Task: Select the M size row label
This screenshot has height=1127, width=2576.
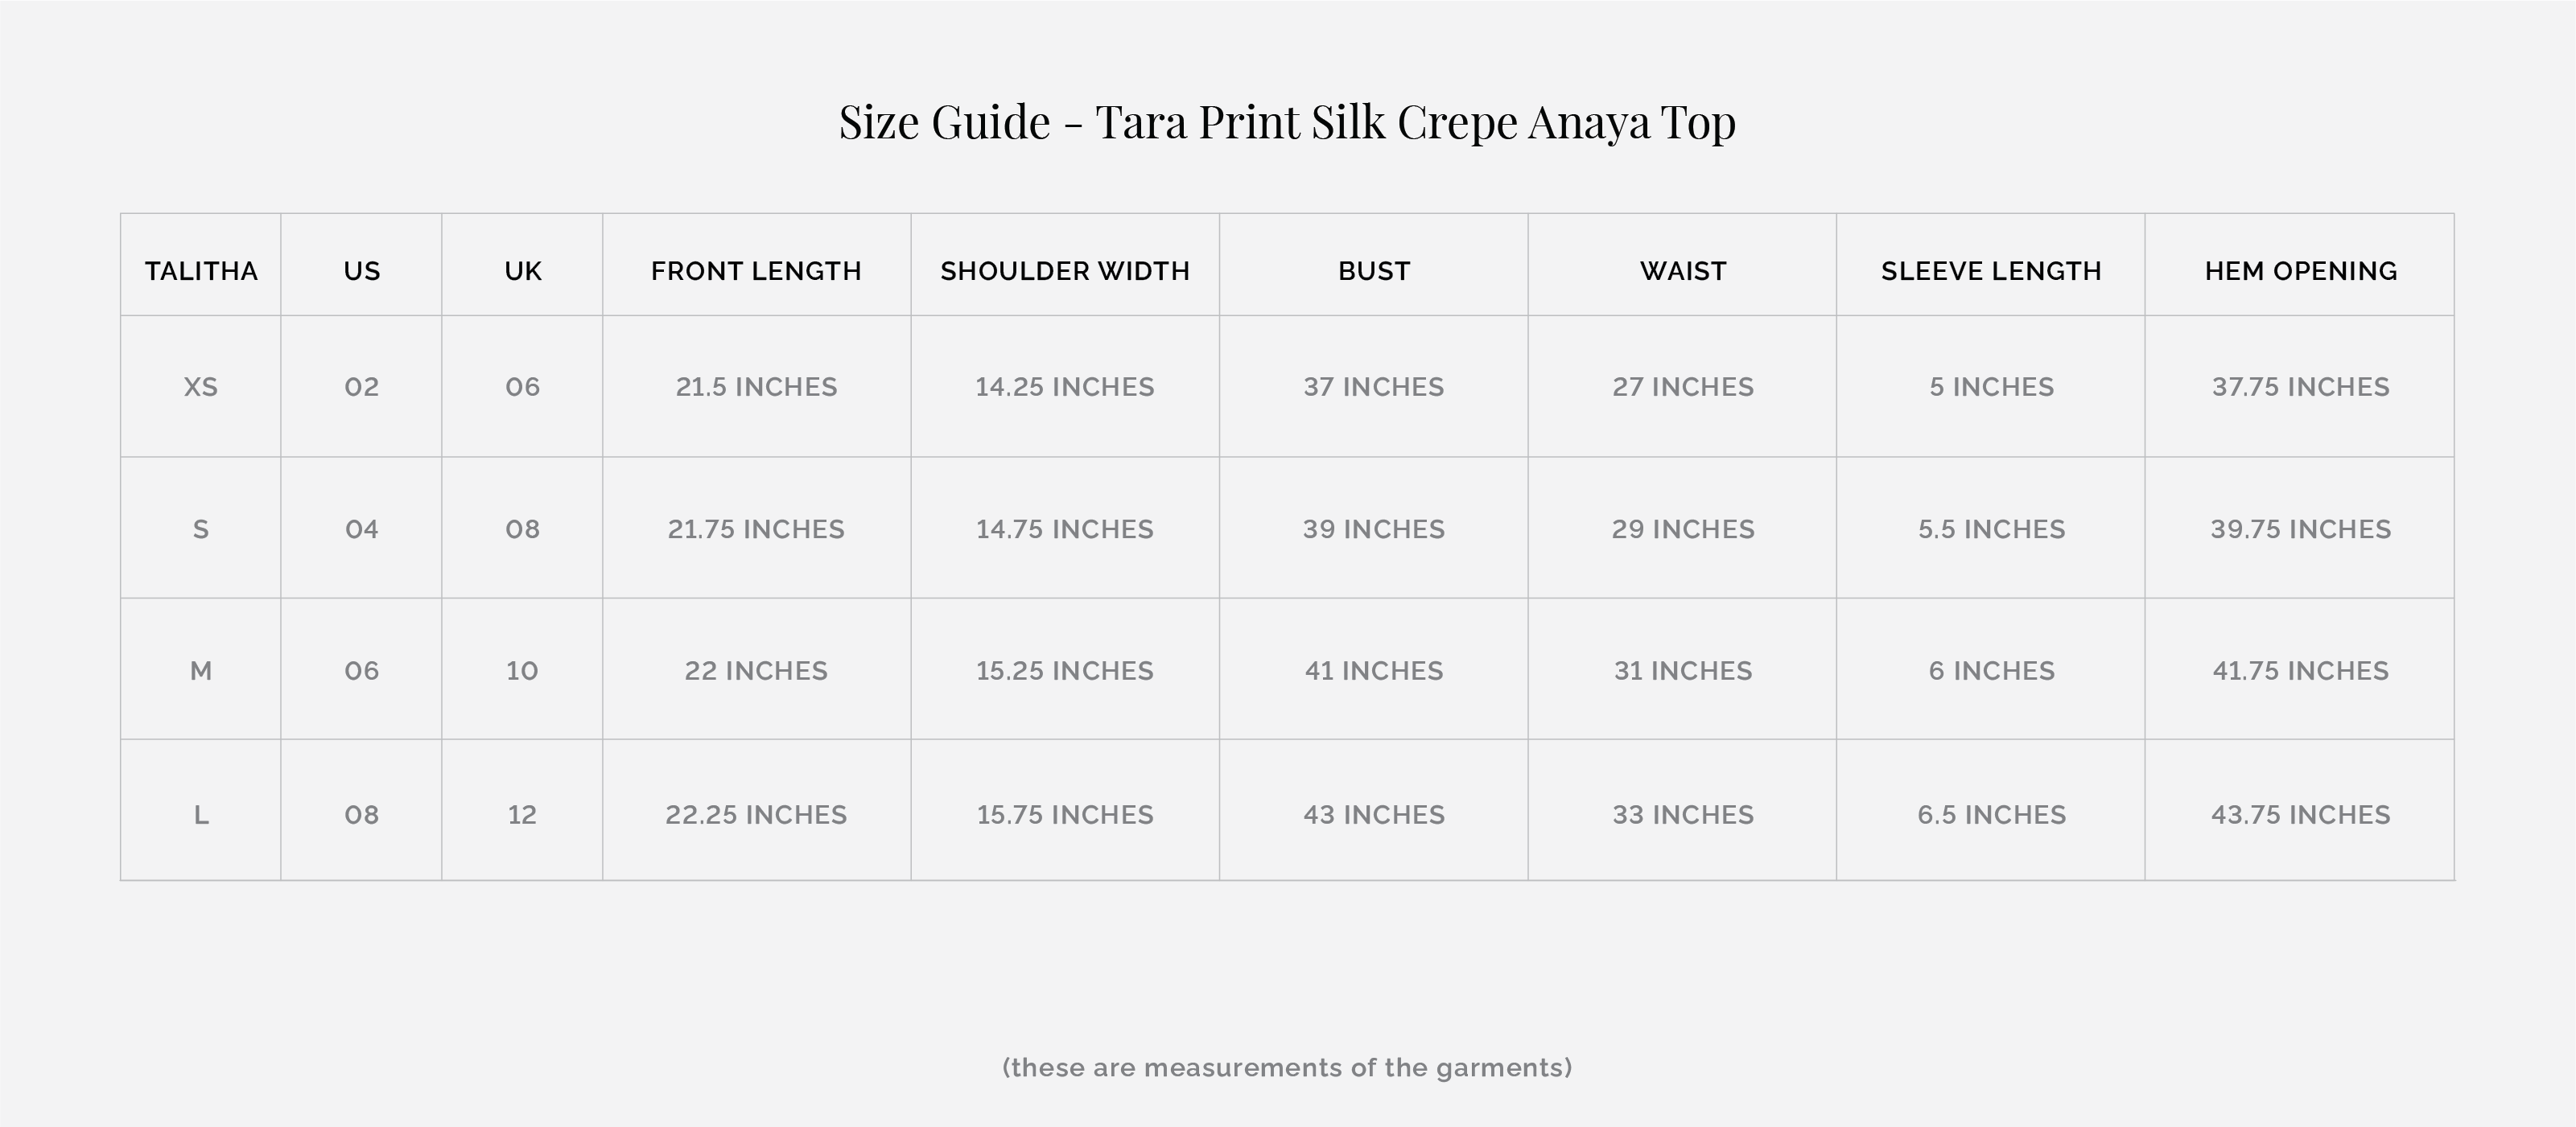Action: tap(201, 671)
